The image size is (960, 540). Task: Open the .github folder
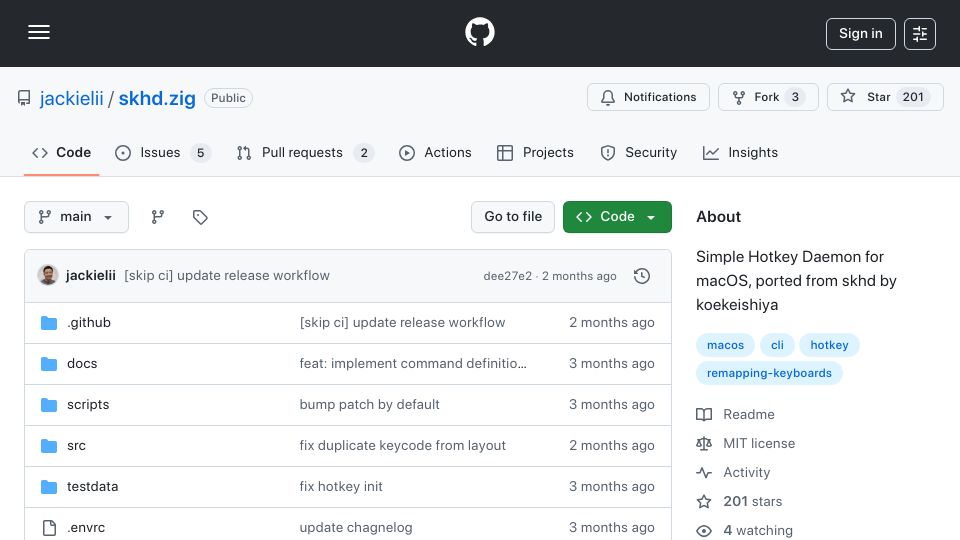click(89, 323)
